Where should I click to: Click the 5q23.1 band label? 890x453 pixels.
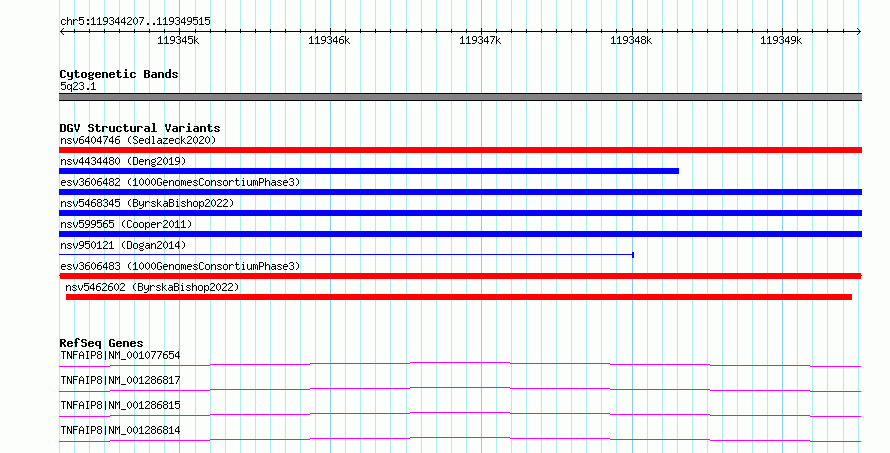tap(78, 86)
